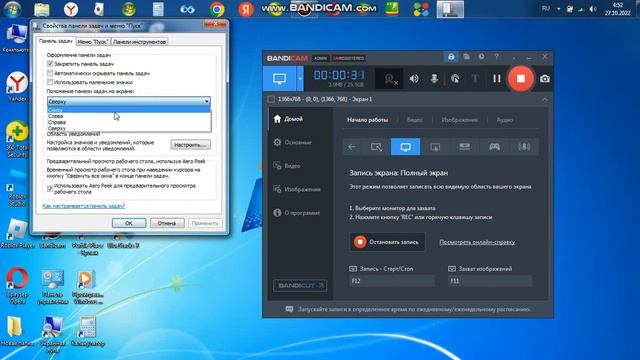
Task: Open Windows Explorer folder icon on the taskbar
Action: tap(42, 9)
